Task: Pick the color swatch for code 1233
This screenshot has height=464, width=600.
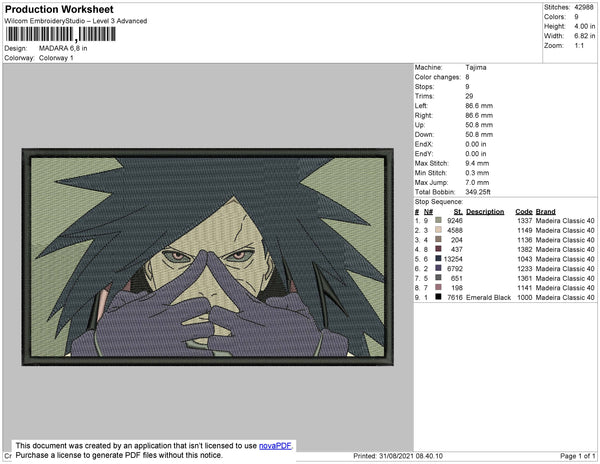Action: click(x=439, y=268)
